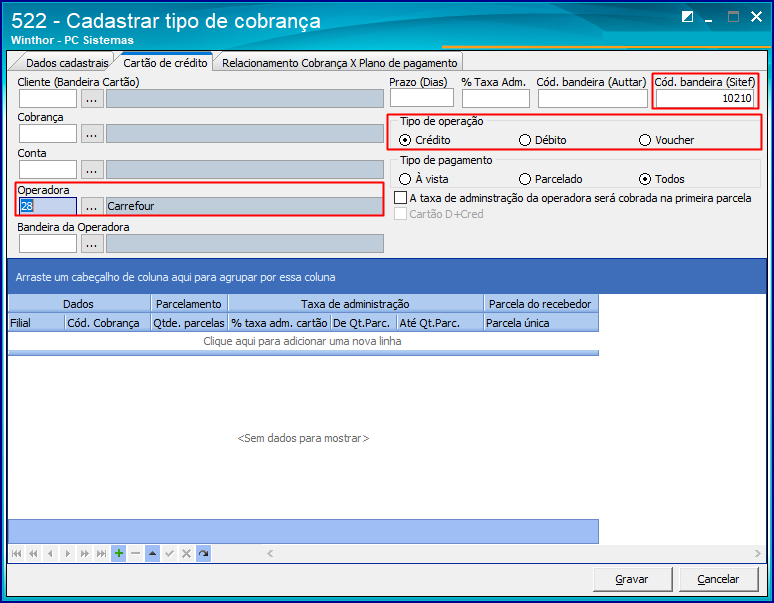Select Débito operation type

click(x=542, y=140)
